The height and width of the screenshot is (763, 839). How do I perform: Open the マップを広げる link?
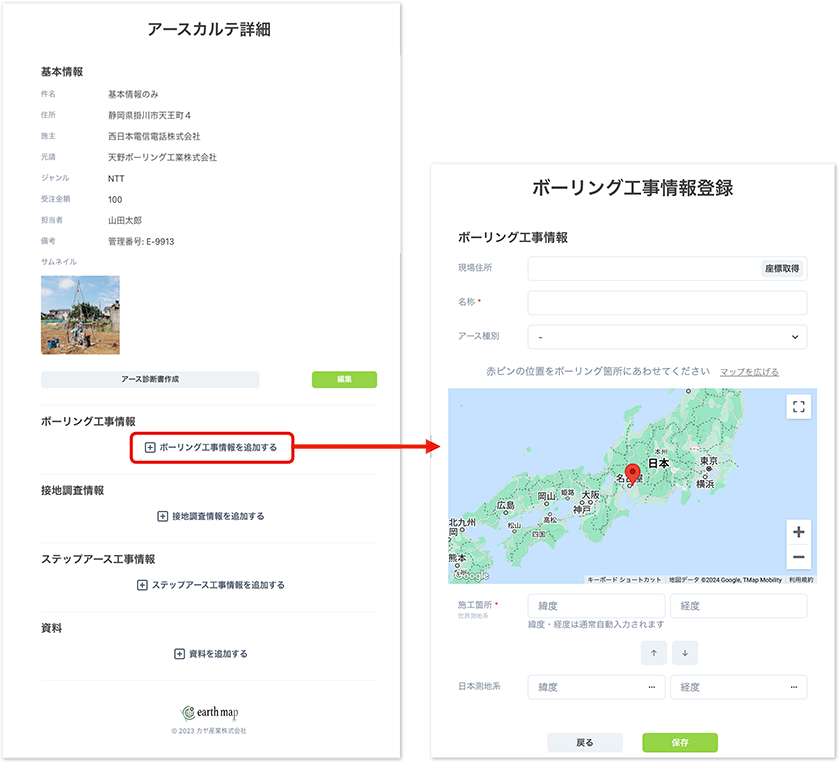(x=749, y=372)
